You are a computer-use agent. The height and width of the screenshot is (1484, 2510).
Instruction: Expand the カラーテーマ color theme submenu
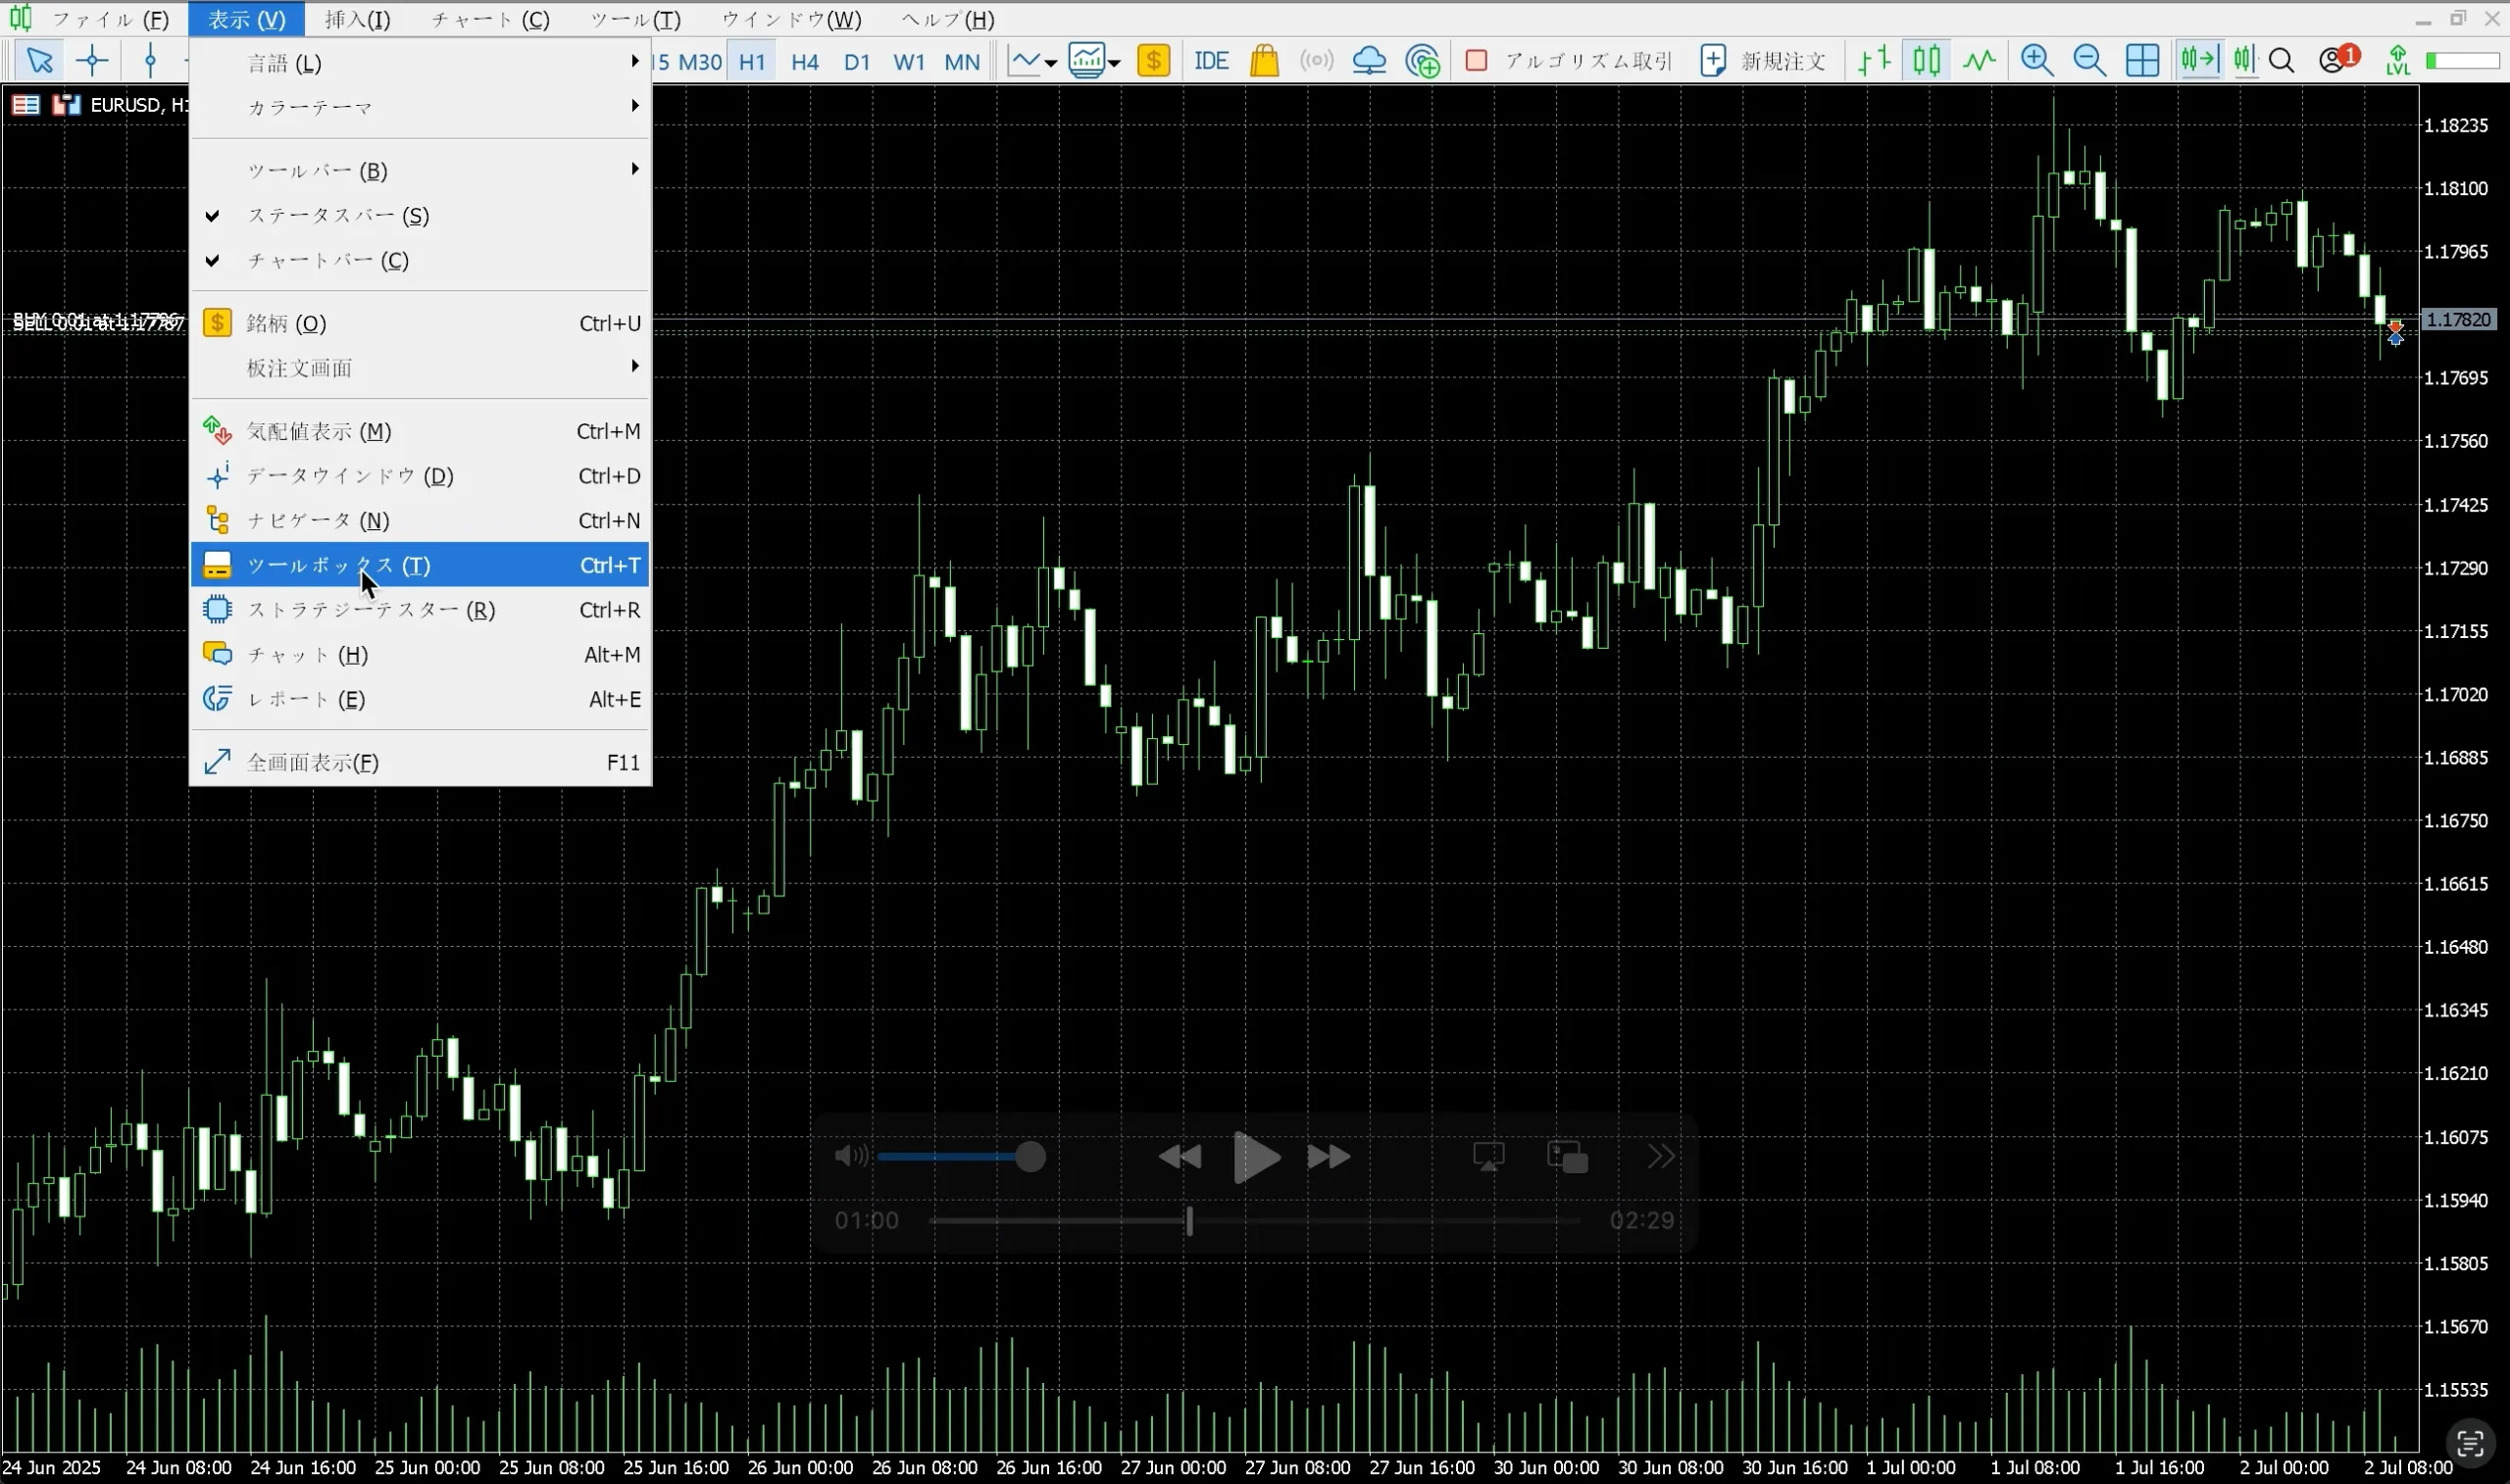click(420, 107)
